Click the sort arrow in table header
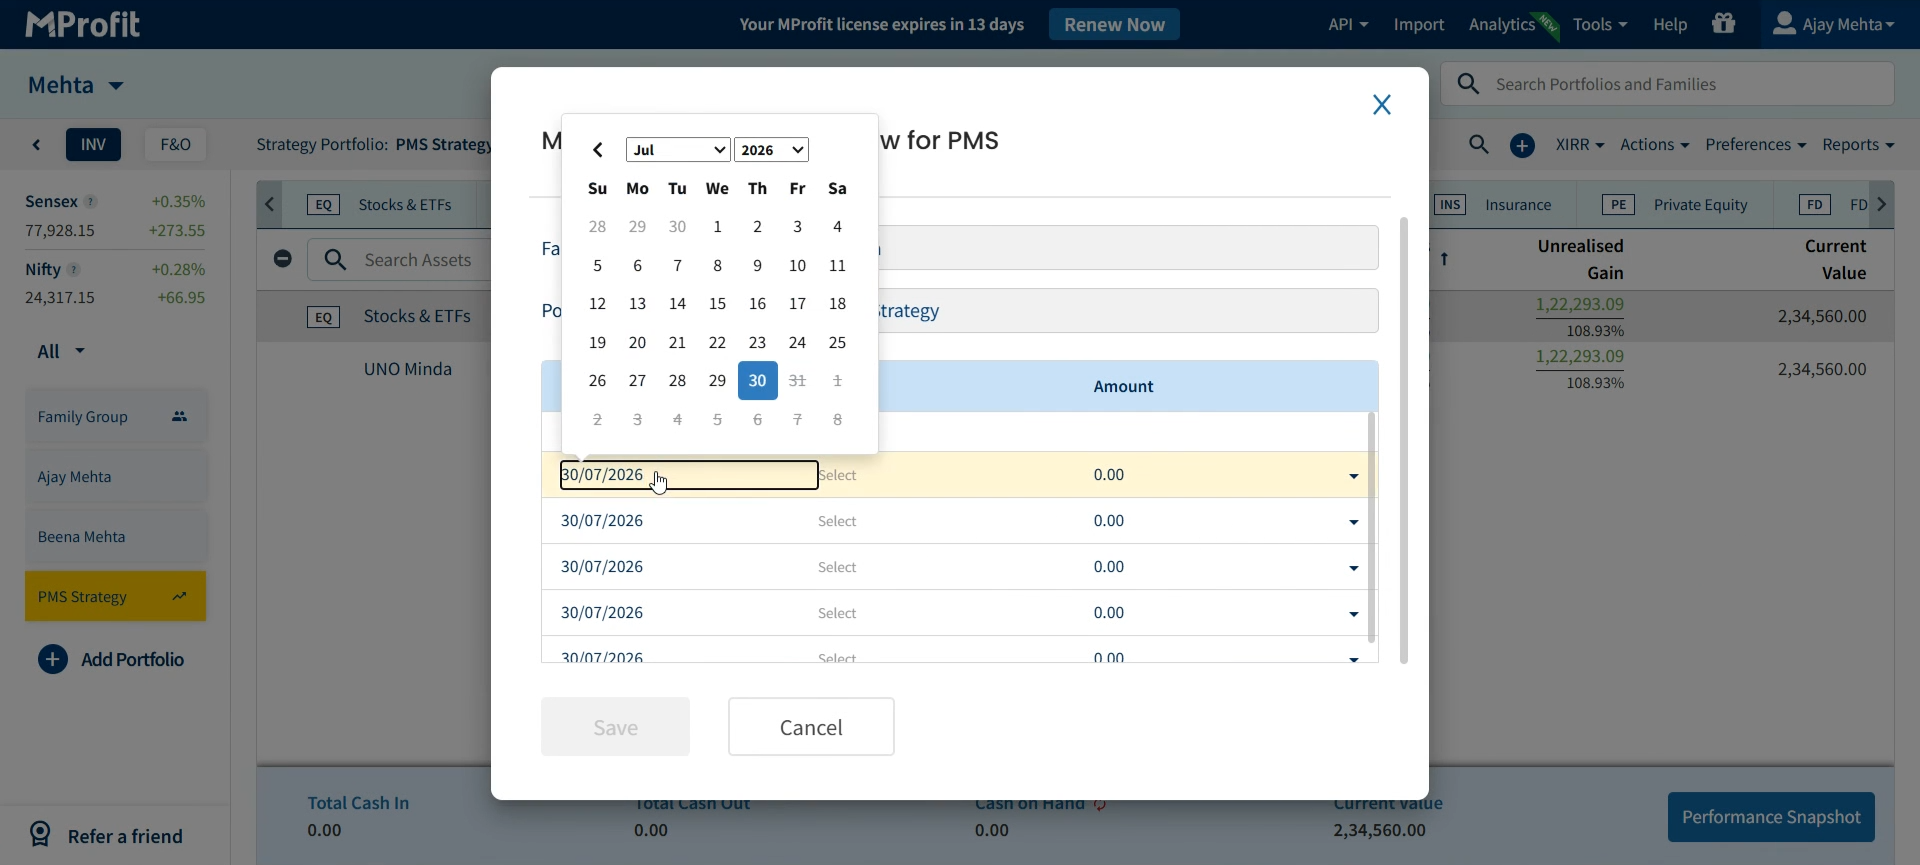The width and height of the screenshot is (1920, 865). [1445, 259]
